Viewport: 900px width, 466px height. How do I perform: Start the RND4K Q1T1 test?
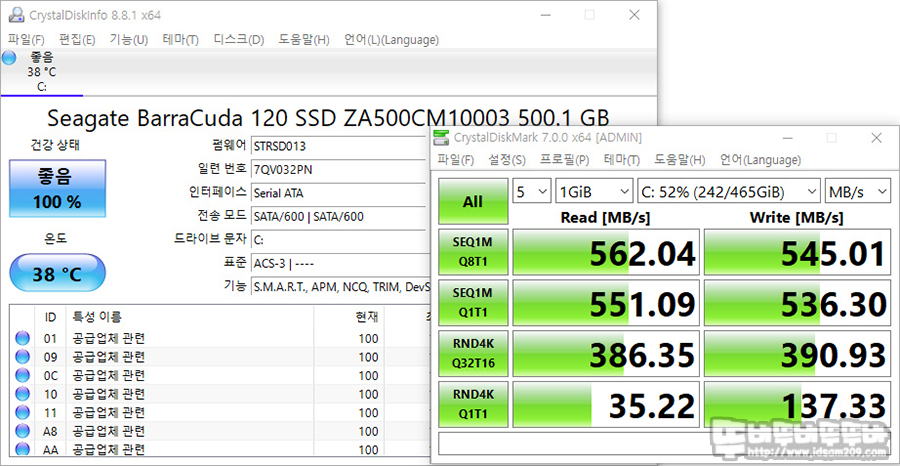pyautogui.click(x=473, y=404)
